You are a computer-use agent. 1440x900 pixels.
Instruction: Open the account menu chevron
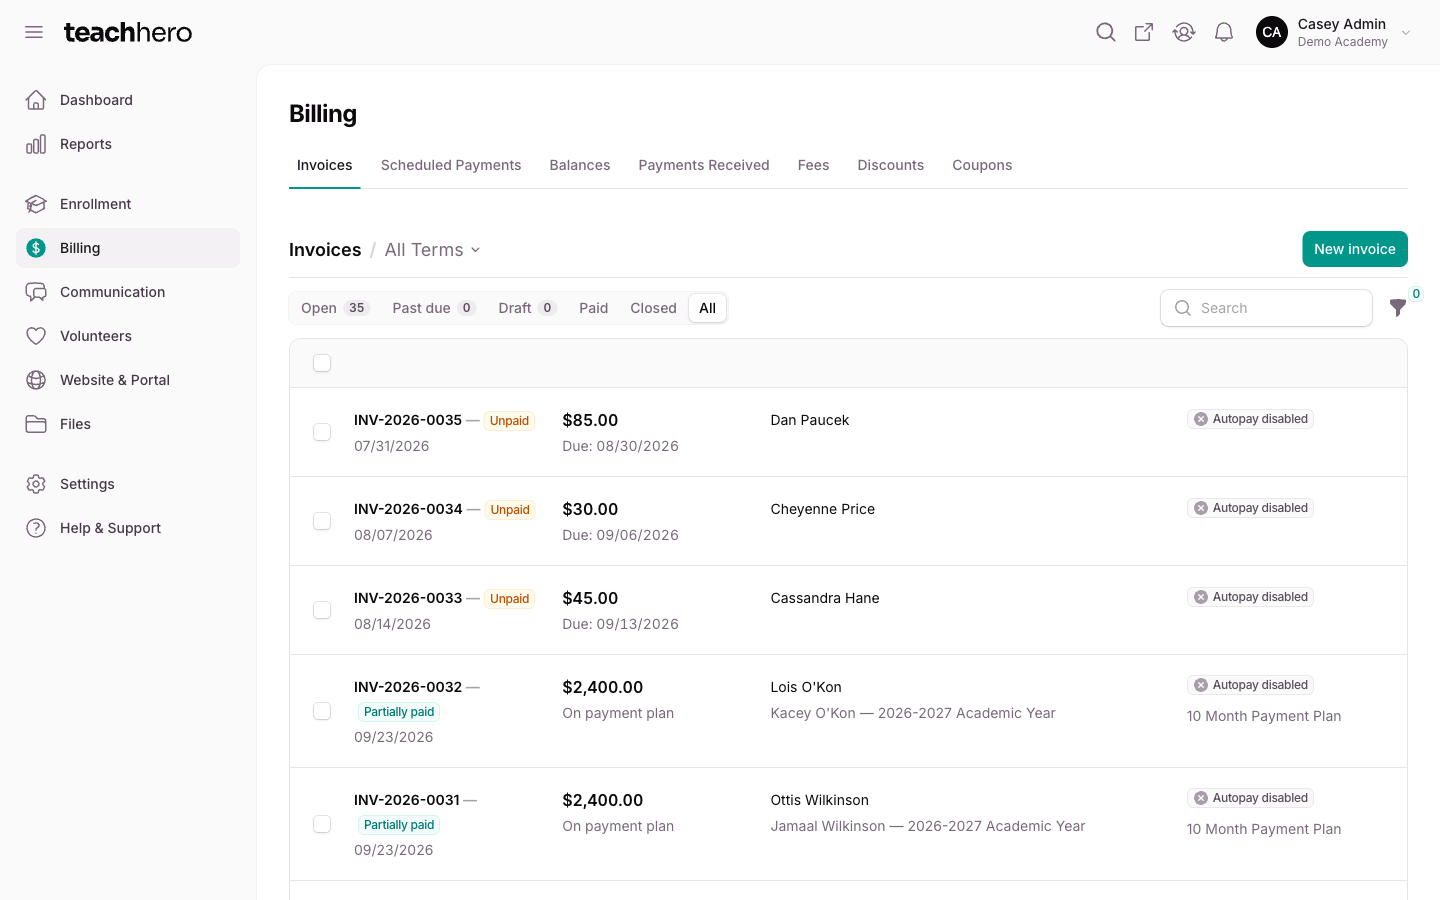coord(1406,33)
